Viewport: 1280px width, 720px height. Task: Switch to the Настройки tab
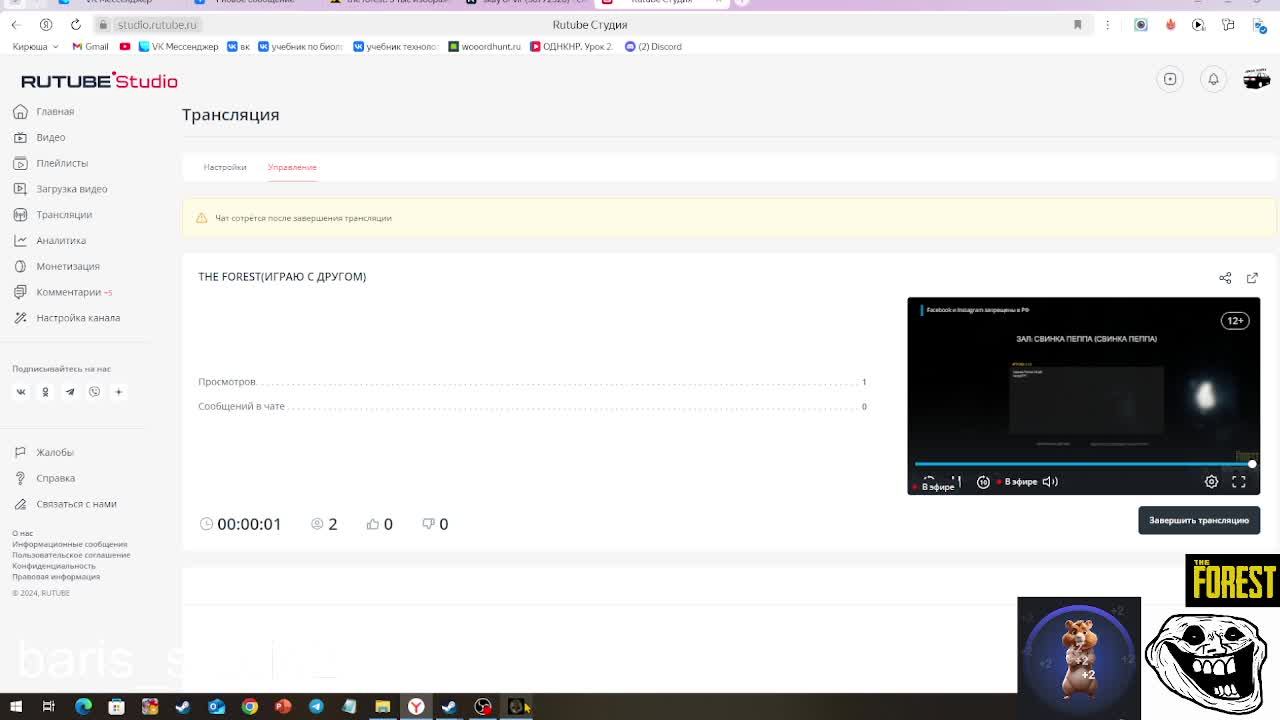[x=225, y=167]
